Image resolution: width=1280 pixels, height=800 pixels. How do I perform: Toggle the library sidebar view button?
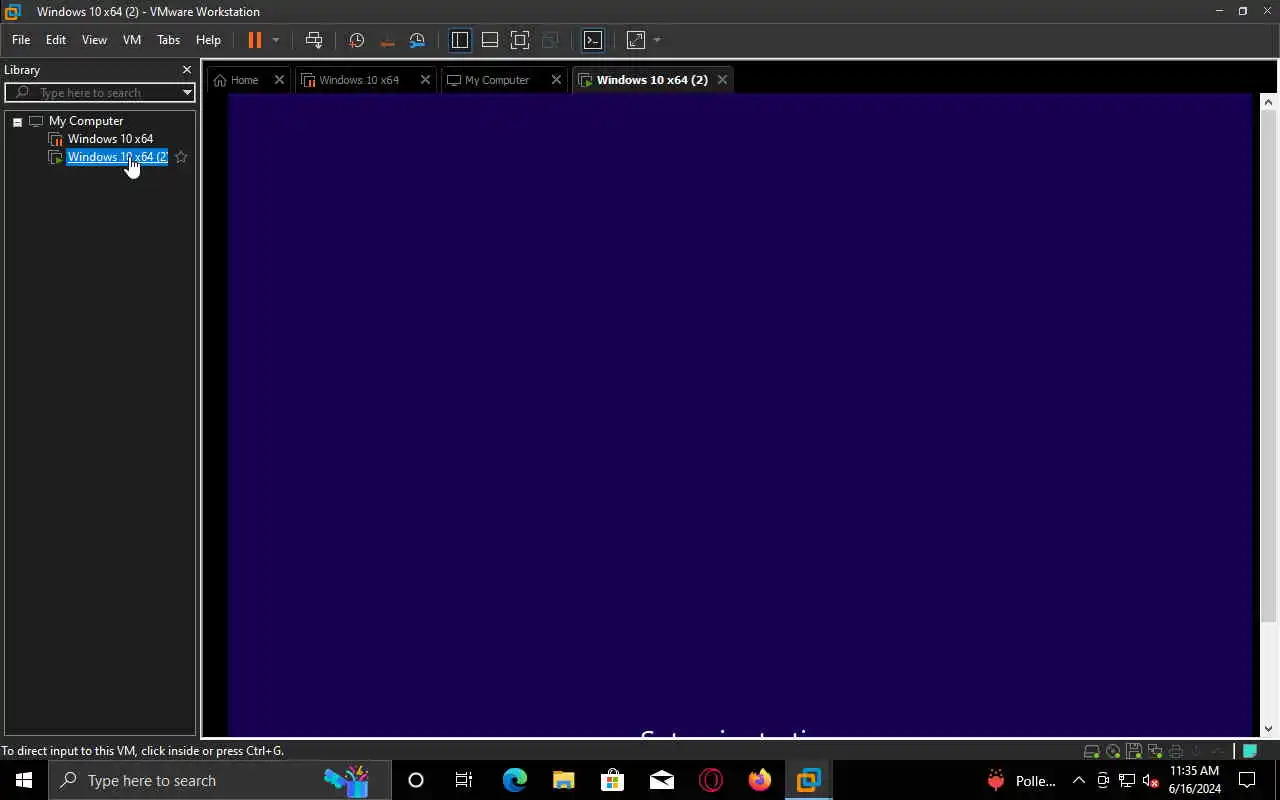pos(460,40)
